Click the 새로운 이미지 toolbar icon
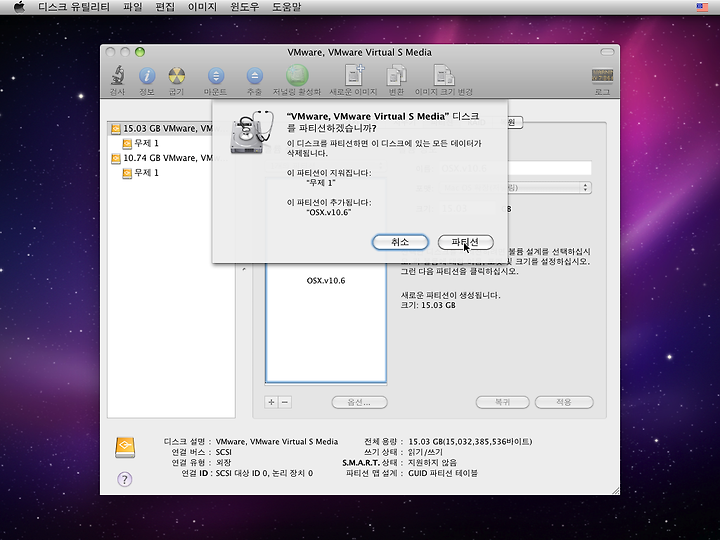The image size is (720, 540). click(353, 80)
